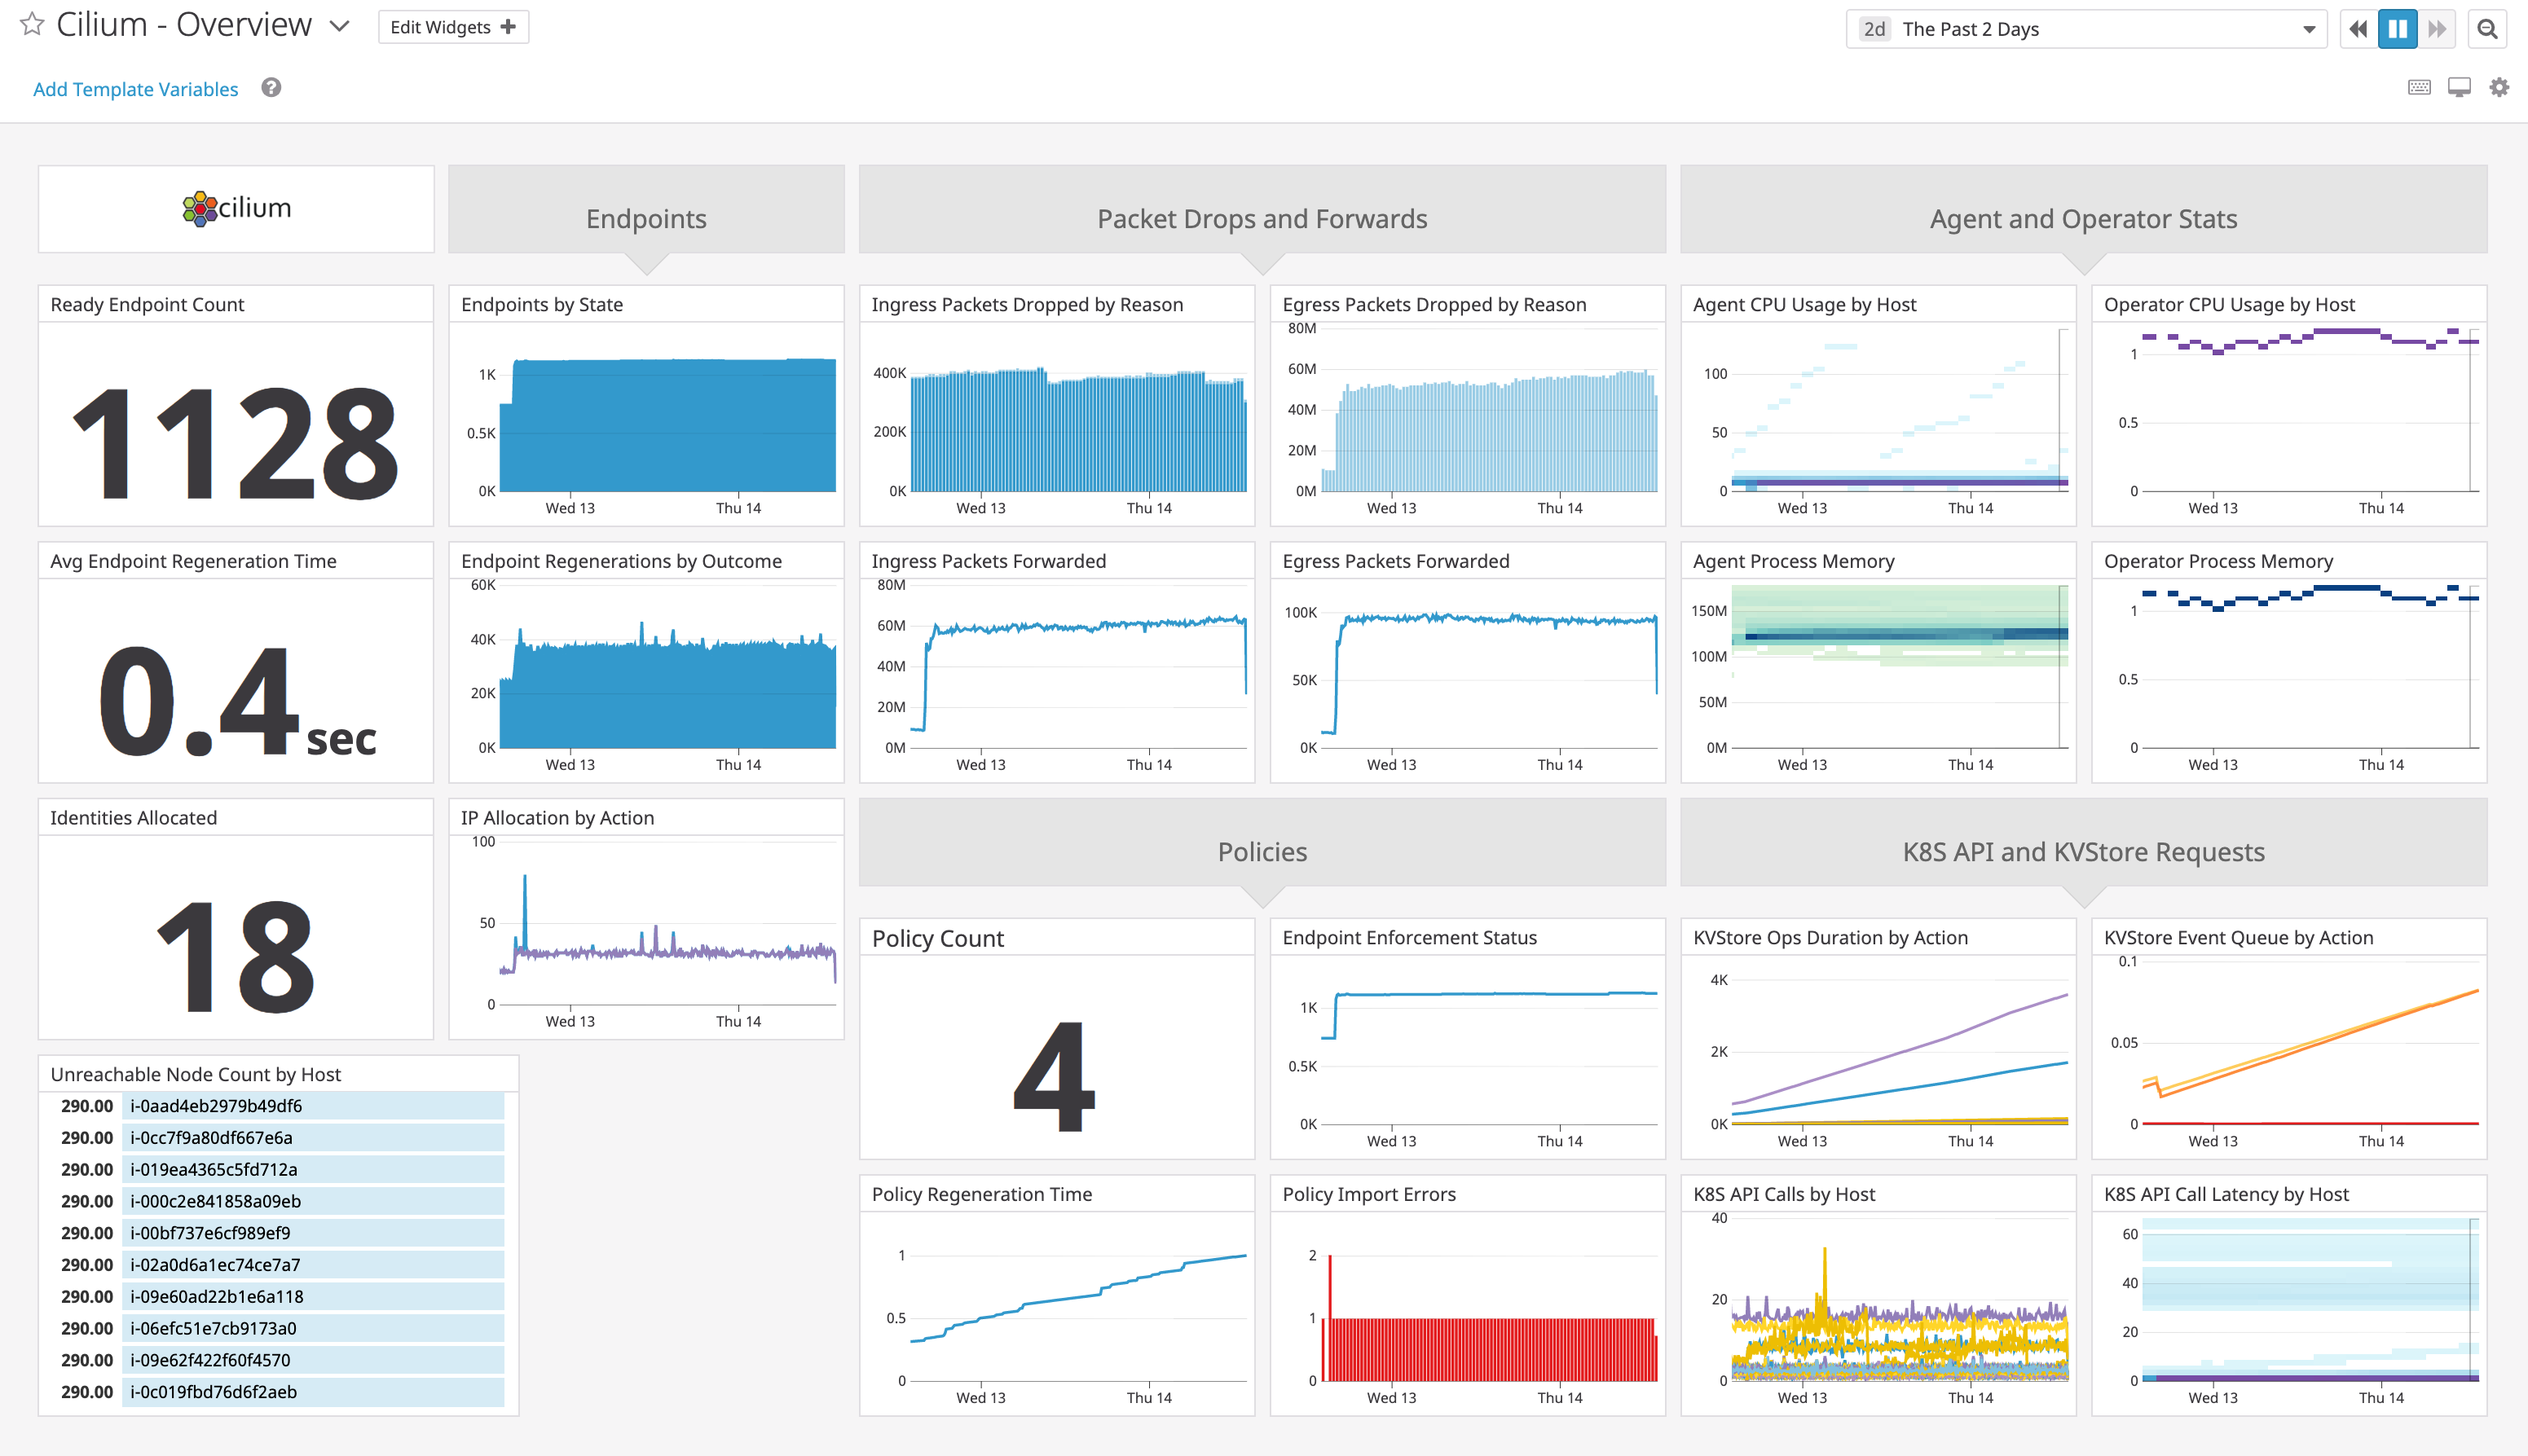
Task: Click the plus icon in Edit Widgets
Action: [x=508, y=27]
